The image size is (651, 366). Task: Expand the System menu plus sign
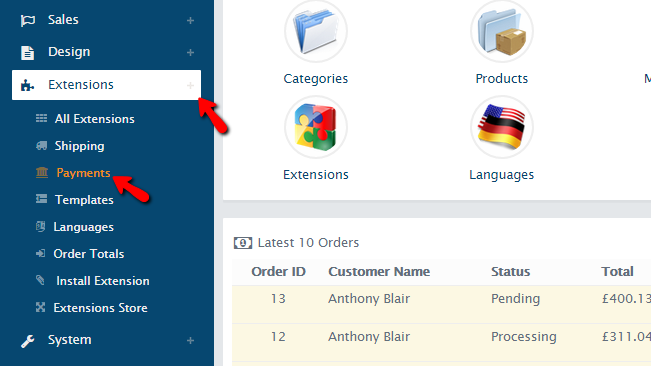(x=190, y=341)
